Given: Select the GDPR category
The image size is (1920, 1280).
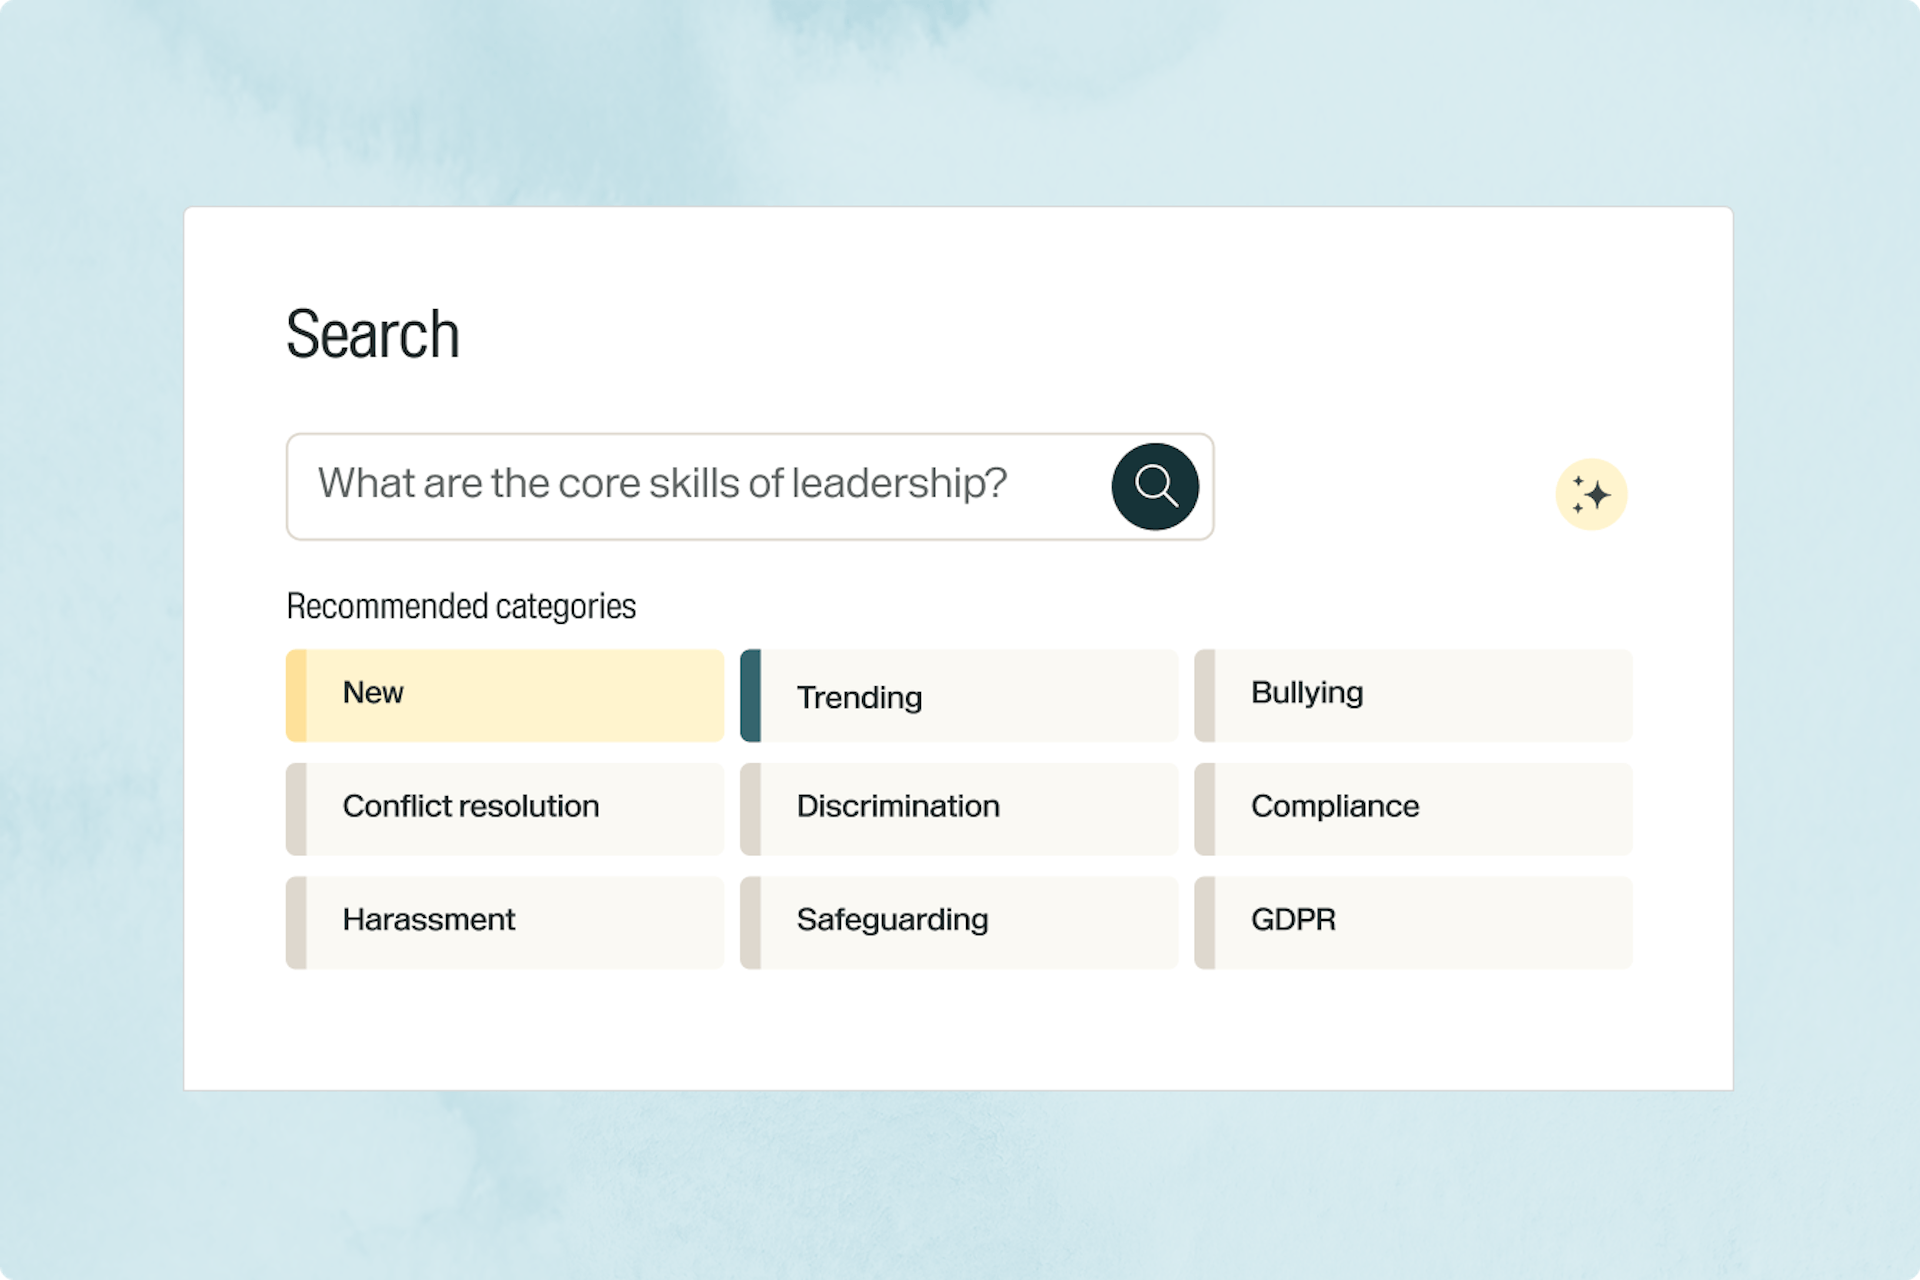Looking at the screenshot, I should (1413, 921).
